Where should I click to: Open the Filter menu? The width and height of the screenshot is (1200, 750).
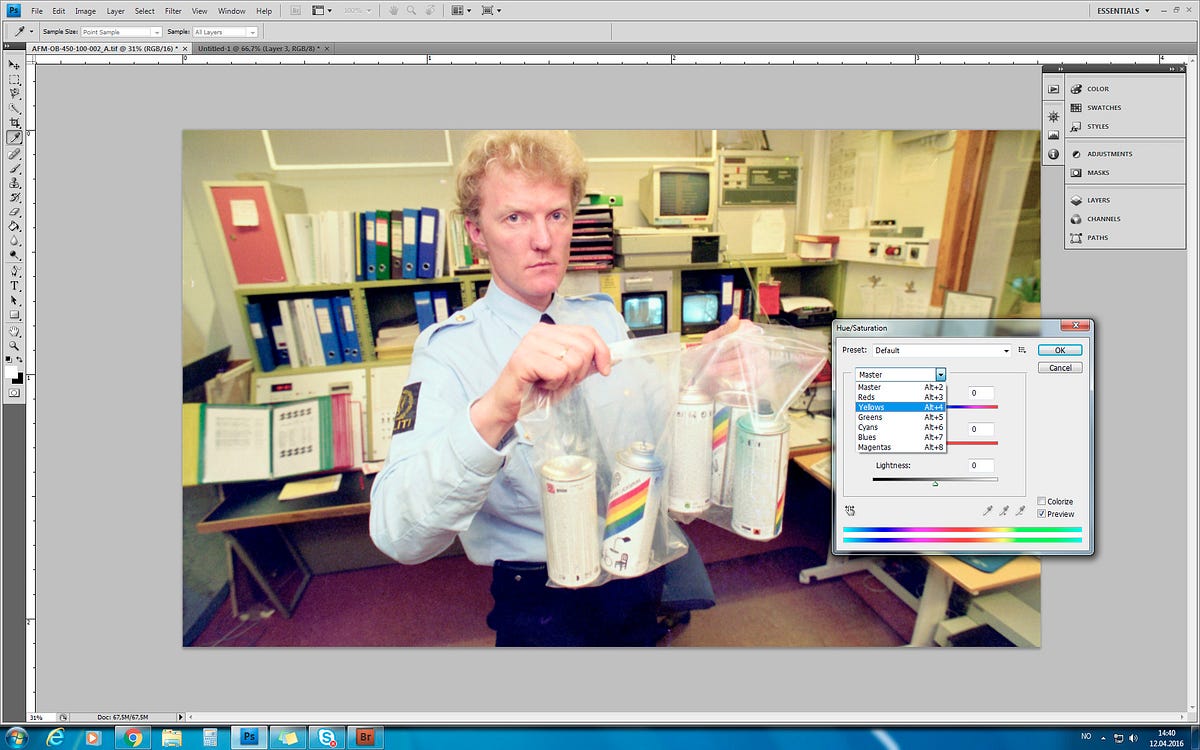[173, 11]
